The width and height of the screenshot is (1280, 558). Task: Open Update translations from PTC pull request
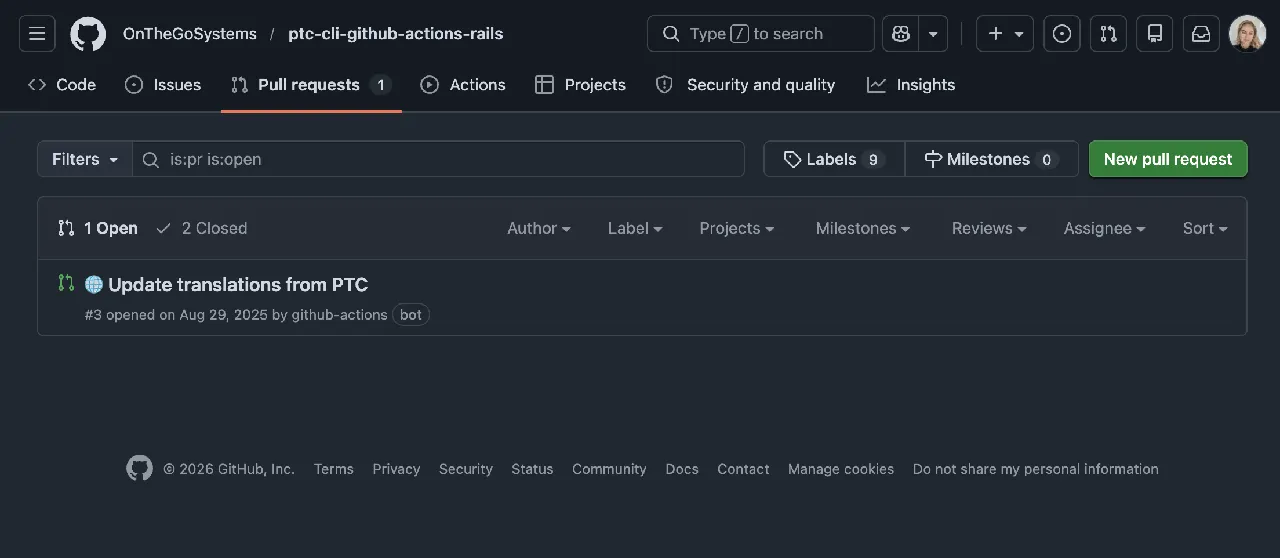point(238,285)
